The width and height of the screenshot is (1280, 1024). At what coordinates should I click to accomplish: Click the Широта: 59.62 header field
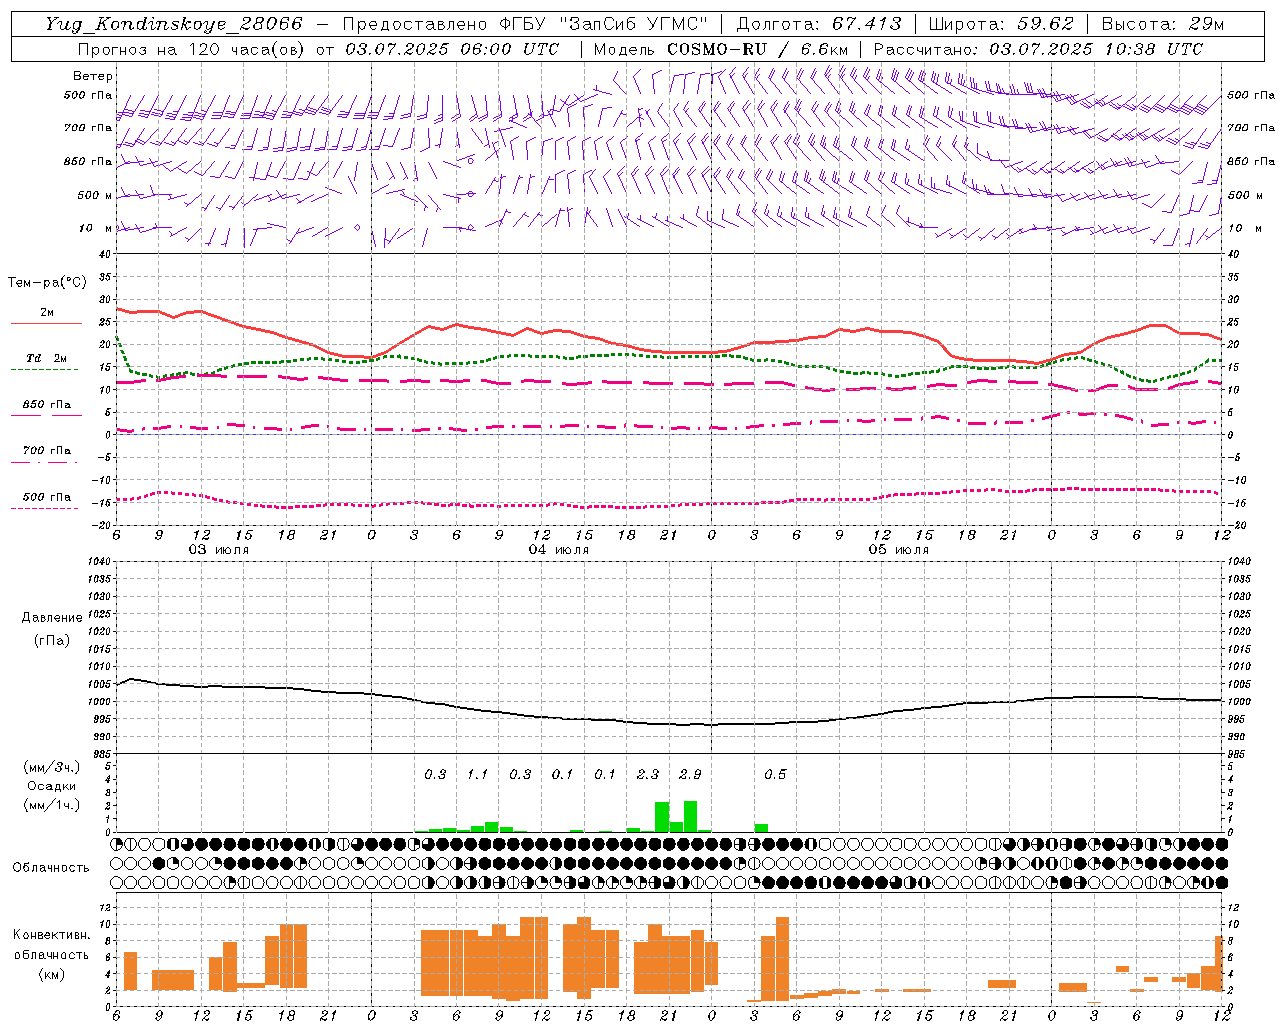[1001, 23]
